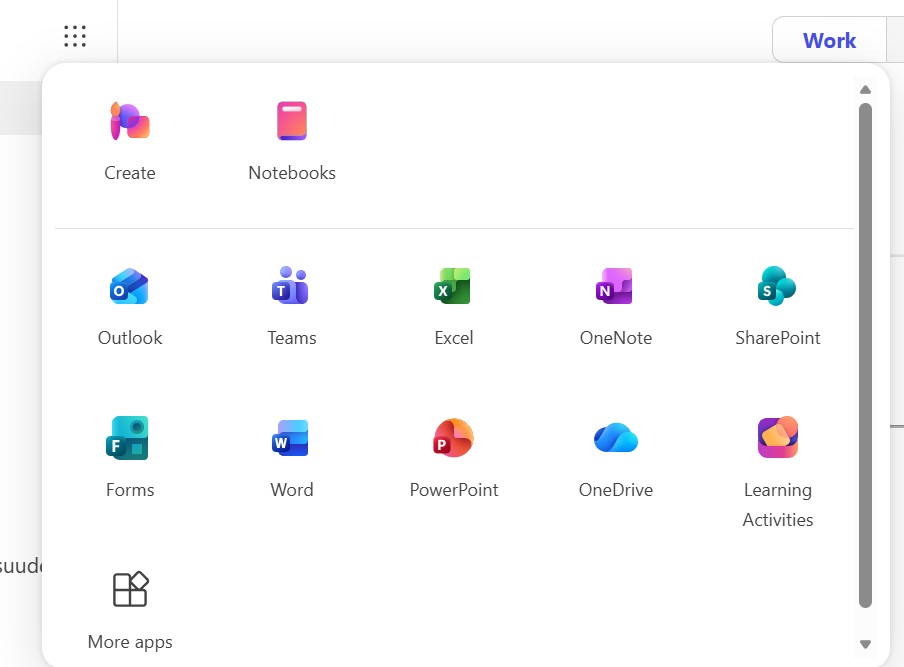Click the More apps icon

130,589
